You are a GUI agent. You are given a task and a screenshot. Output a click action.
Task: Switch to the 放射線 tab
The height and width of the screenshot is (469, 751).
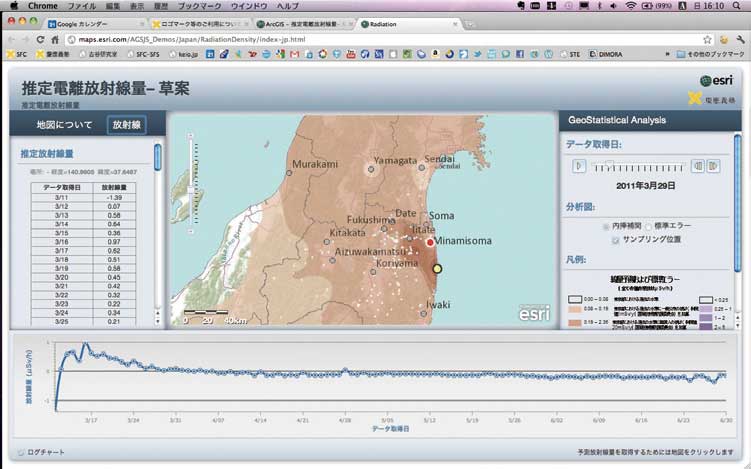pyautogui.click(x=127, y=125)
